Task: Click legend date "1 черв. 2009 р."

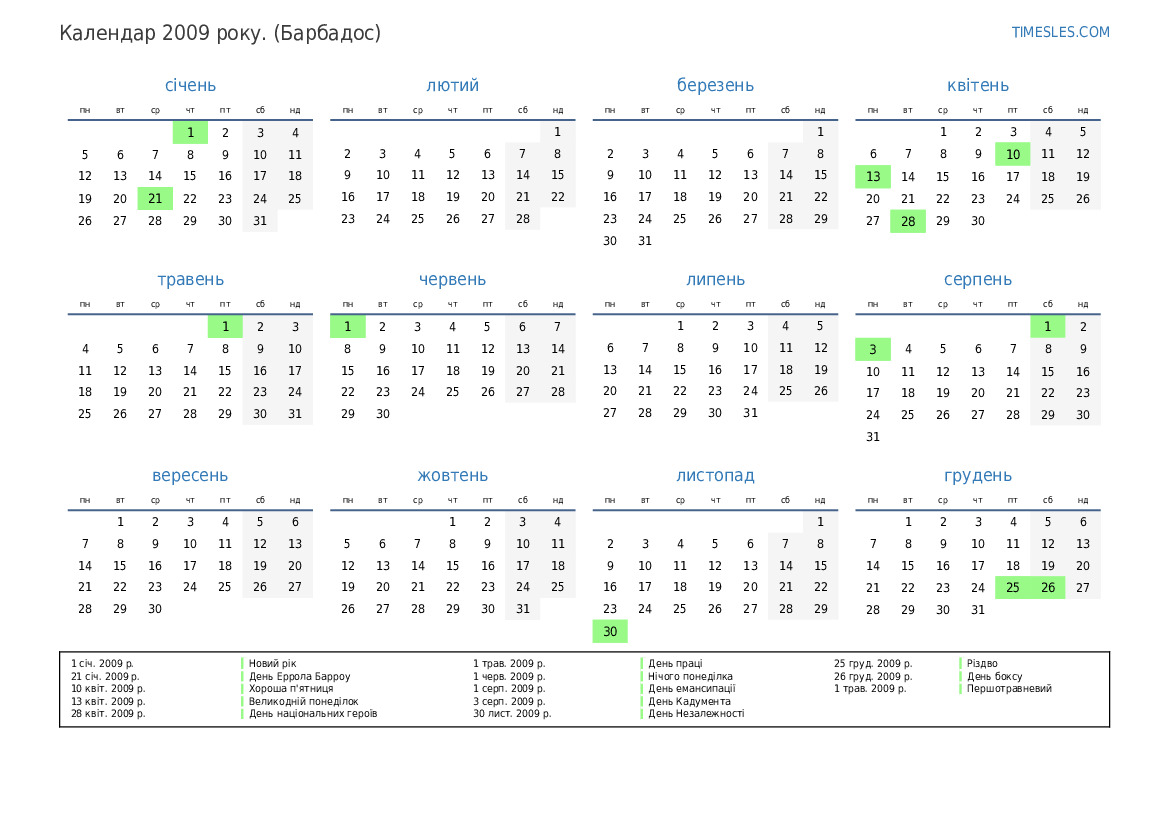Action: [x=509, y=676]
